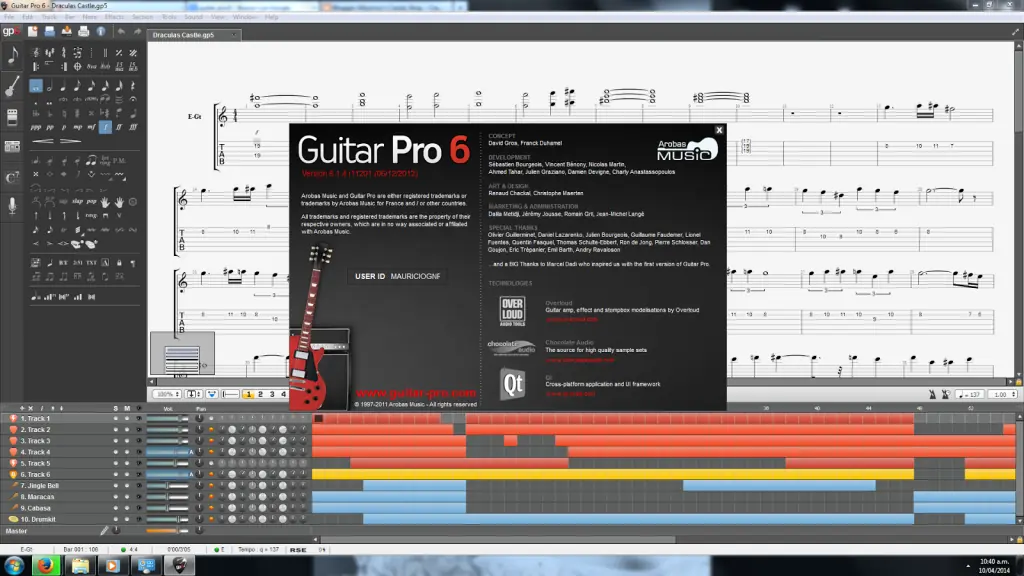Apply the crescendo hairpin icon
Image resolution: width=1024 pixels, height=576 pixels.
[x=43, y=141]
